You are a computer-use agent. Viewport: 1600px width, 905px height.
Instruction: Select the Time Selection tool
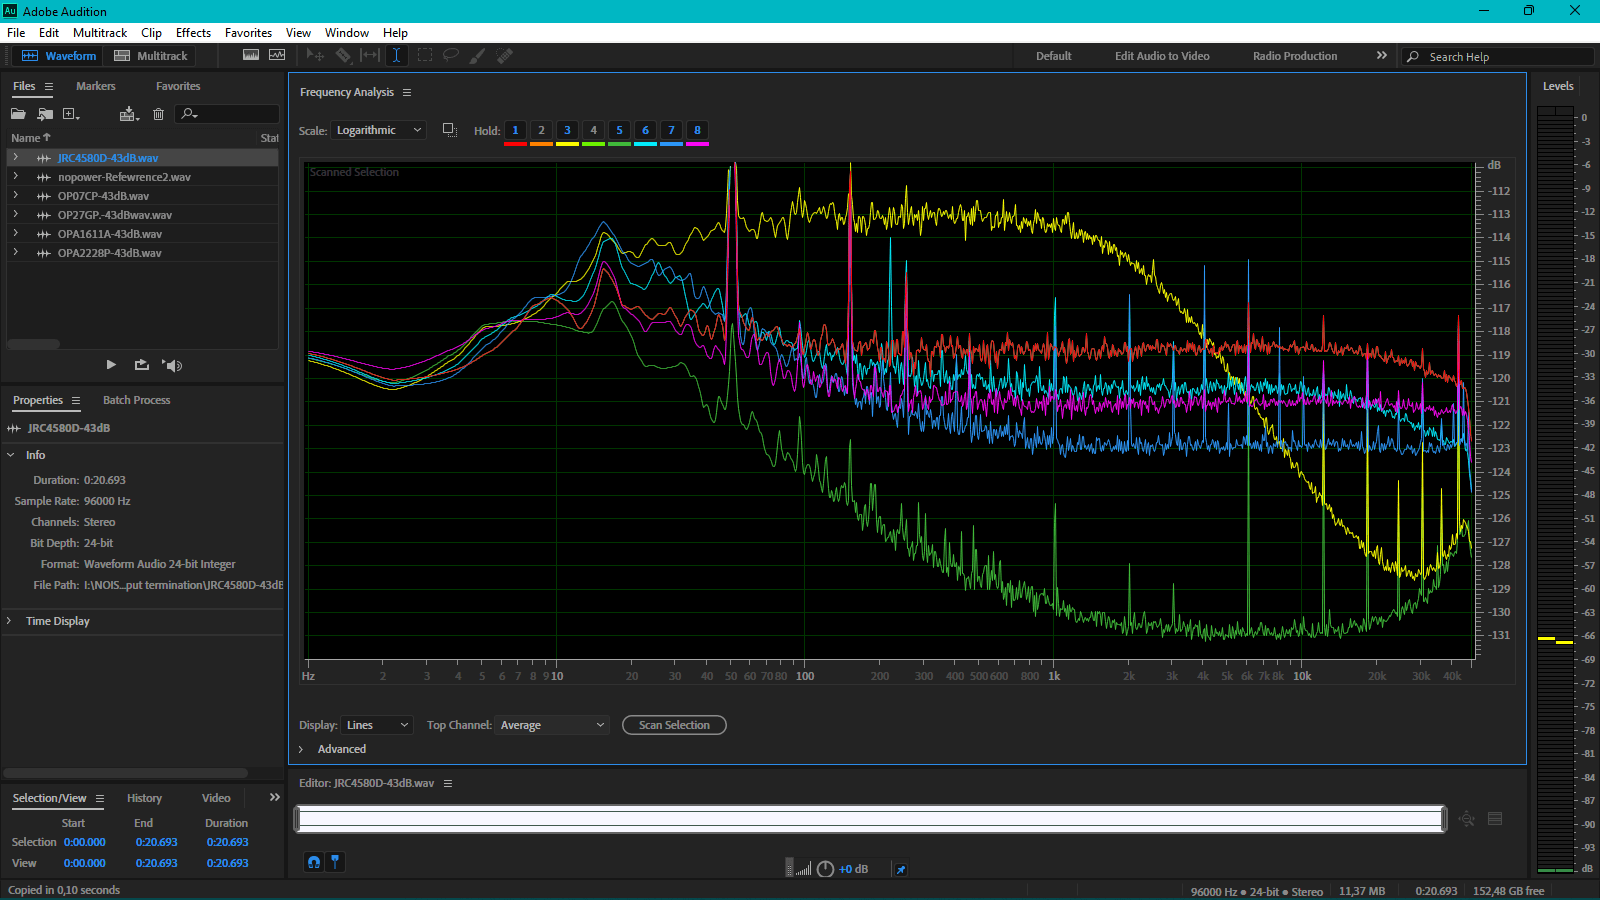396,55
